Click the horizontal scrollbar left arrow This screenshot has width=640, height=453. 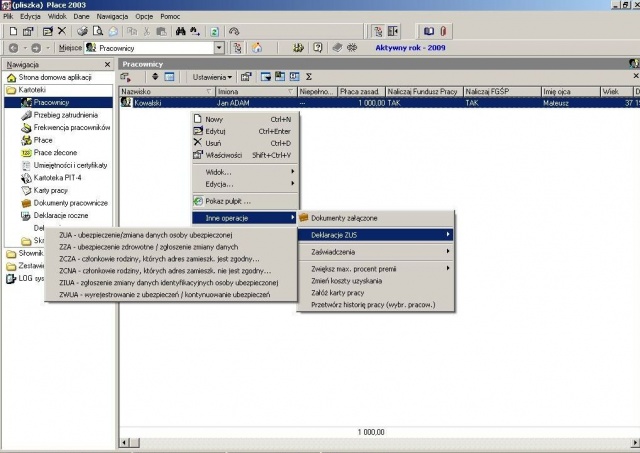[x=124, y=442]
